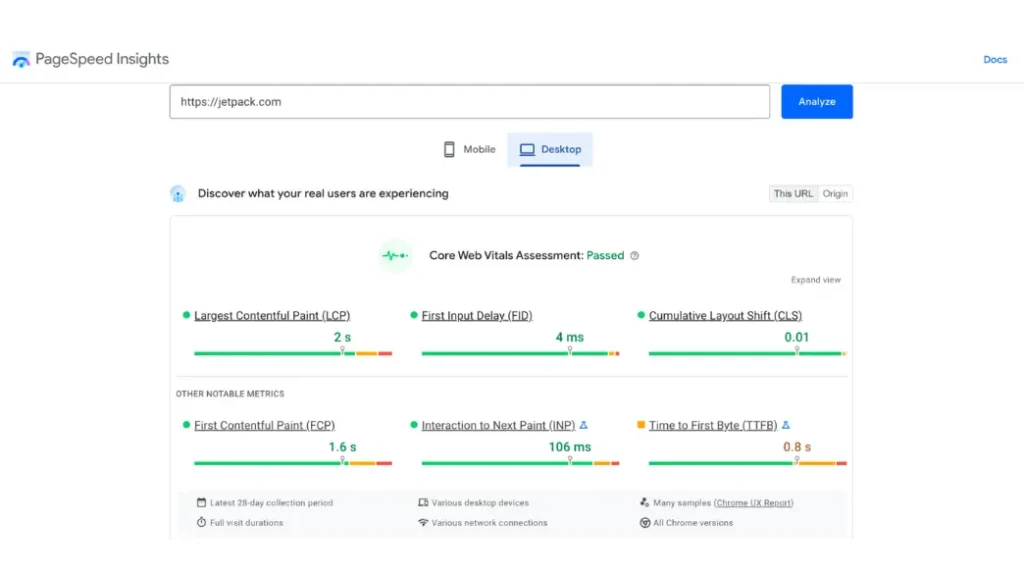Click Various network connections text
1024x576 pixels.
click(489, 523)
